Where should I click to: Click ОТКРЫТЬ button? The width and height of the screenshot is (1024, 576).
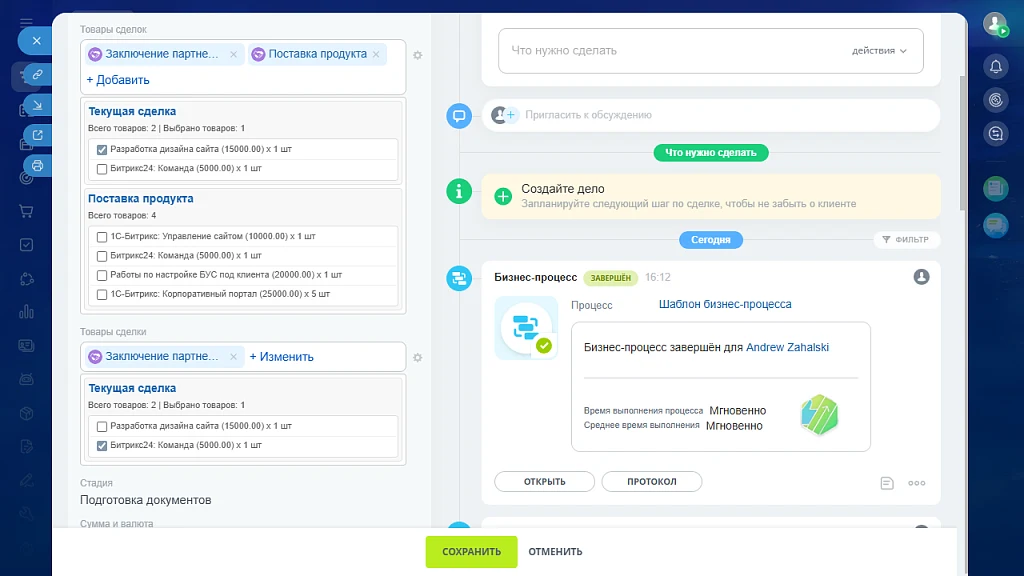tap(545, 481)
